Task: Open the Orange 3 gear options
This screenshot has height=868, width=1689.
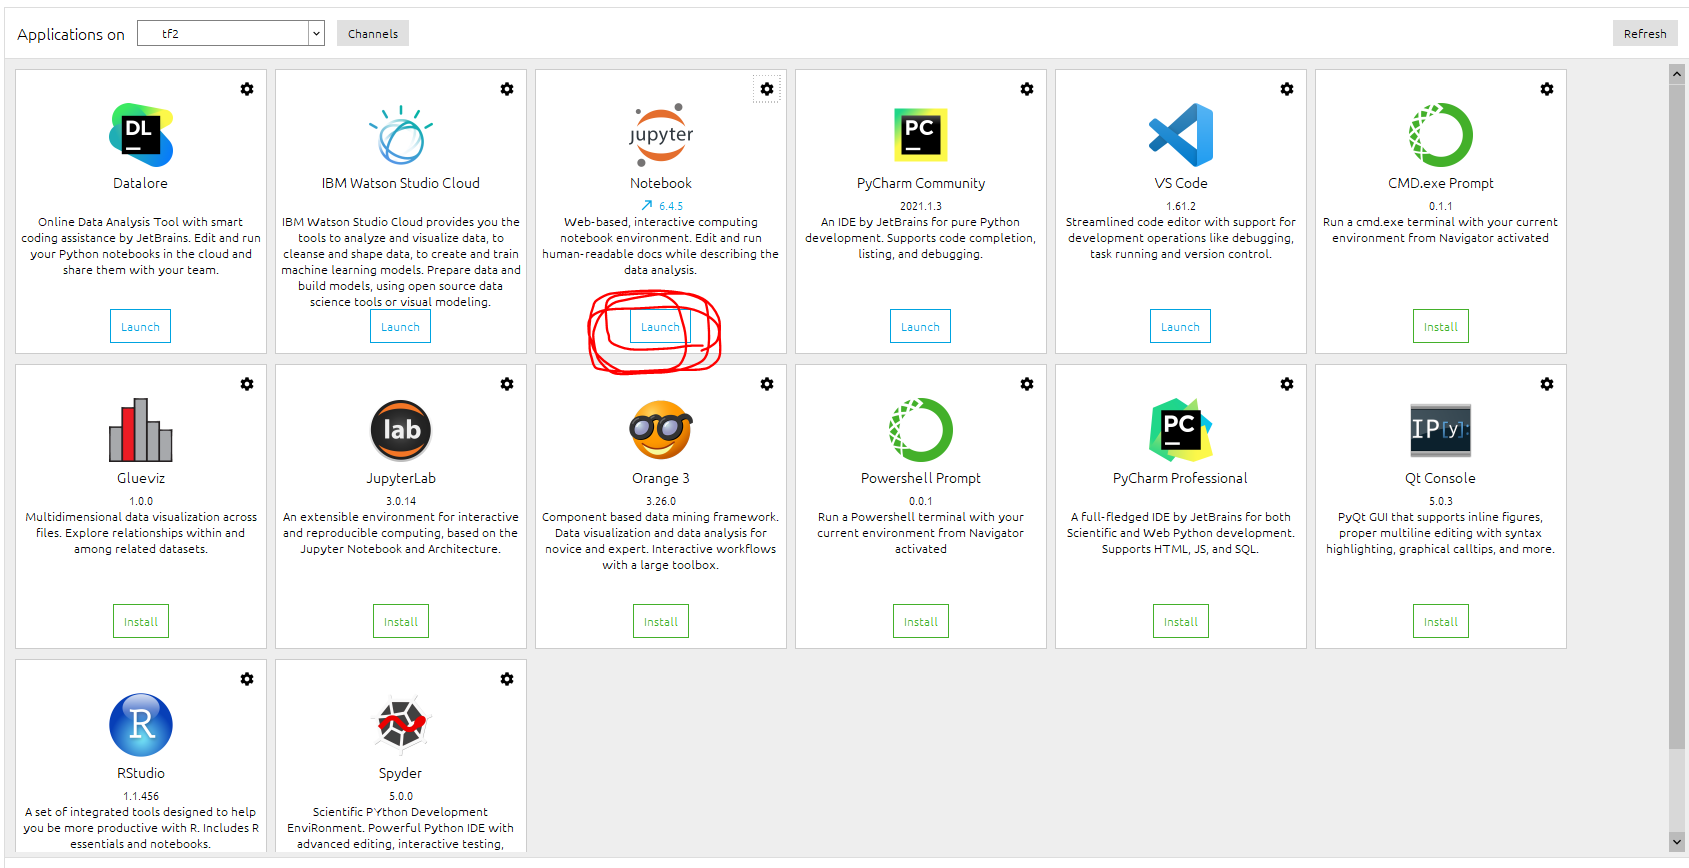Action: (767, 384)
